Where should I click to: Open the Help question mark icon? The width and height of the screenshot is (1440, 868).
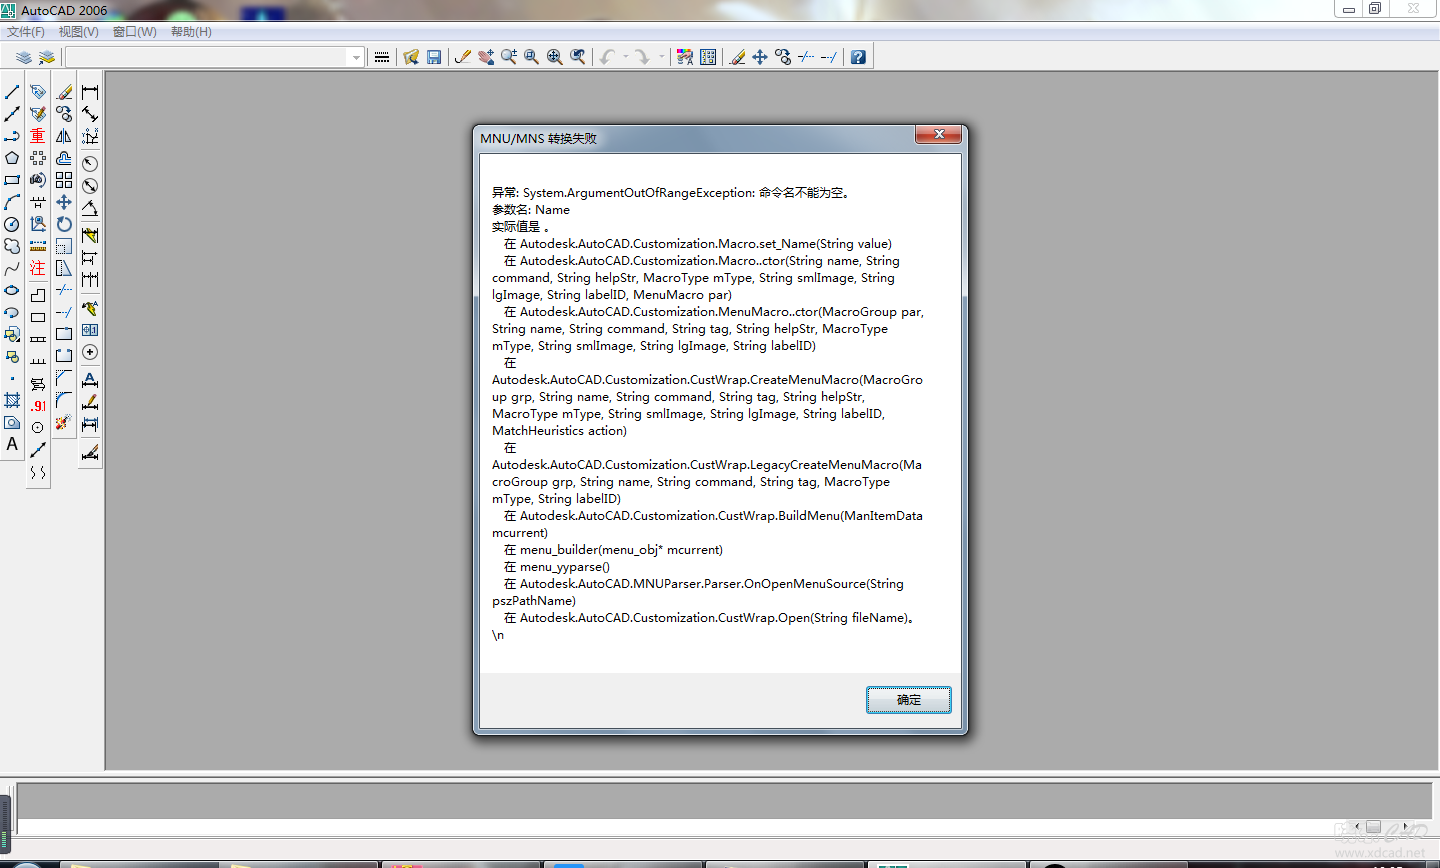858,57
